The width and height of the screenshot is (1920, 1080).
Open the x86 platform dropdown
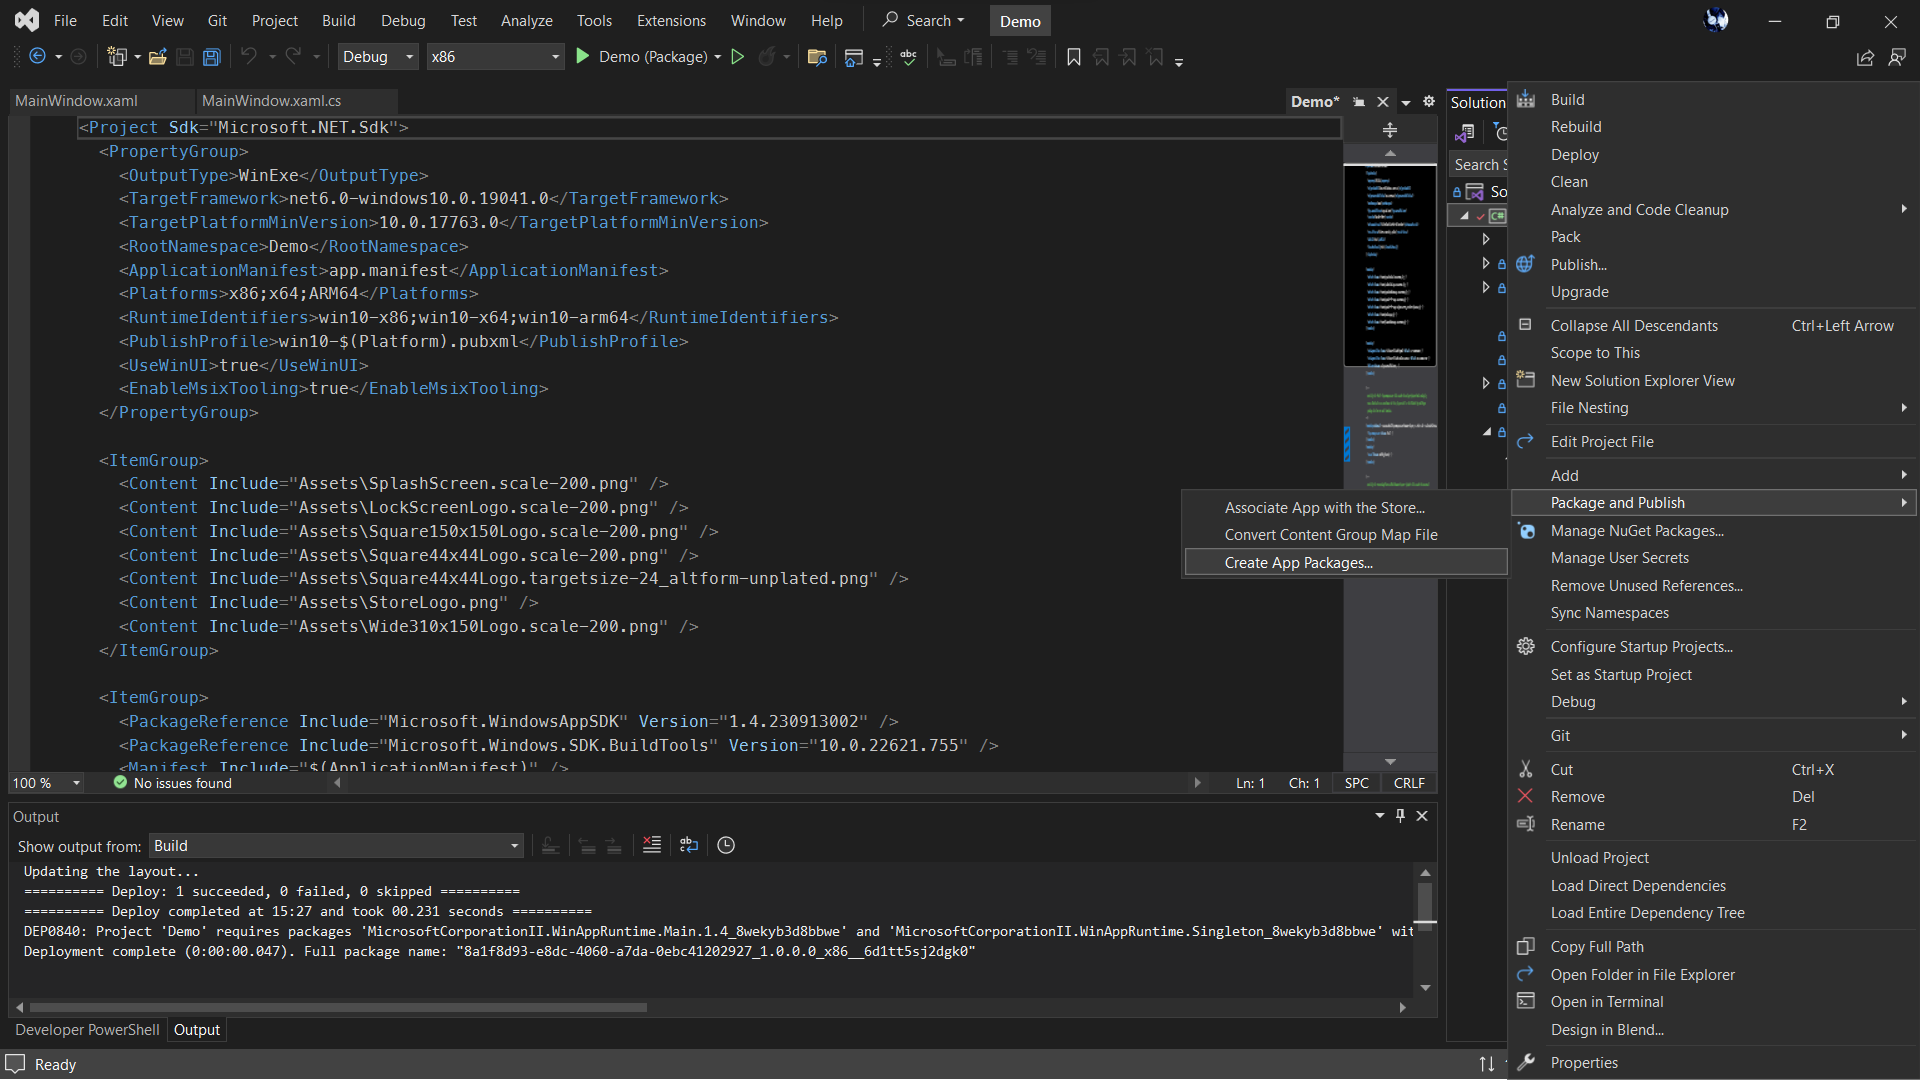495,57
